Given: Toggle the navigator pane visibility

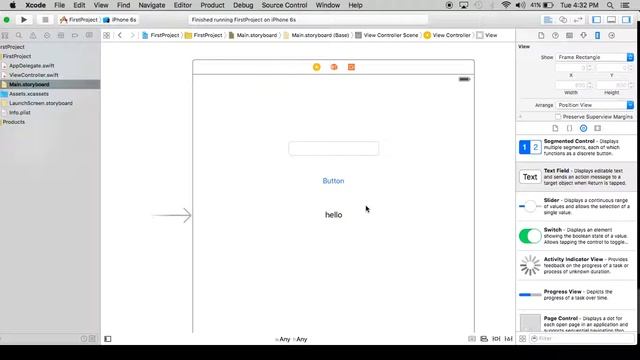Looking at the screenshot, I should (x=596, y=20).
